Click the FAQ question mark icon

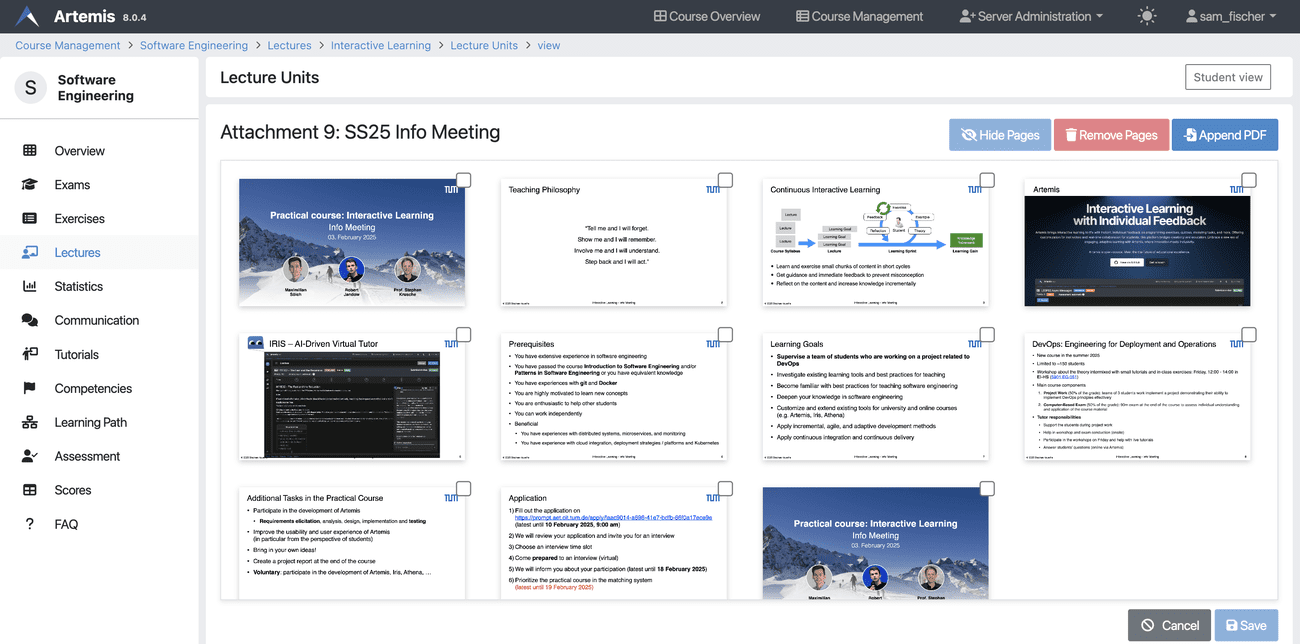(x=30, y=525)
